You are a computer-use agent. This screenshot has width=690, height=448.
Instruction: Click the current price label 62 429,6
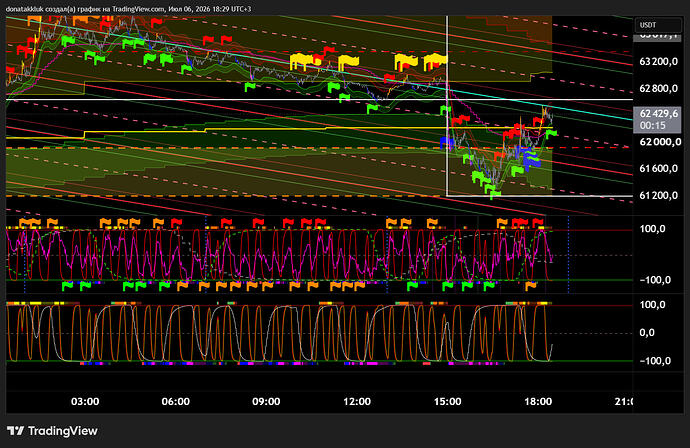pyautogui.click(x=658, y=114)
